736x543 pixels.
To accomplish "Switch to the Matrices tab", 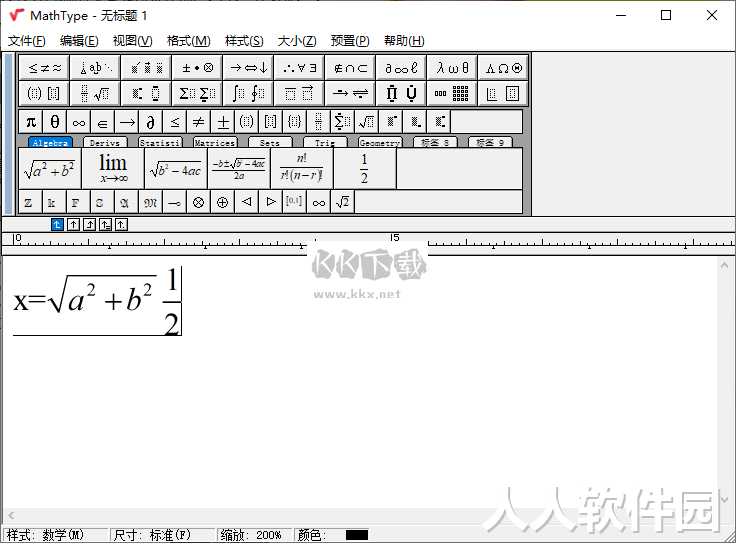I will pos(215,142).
